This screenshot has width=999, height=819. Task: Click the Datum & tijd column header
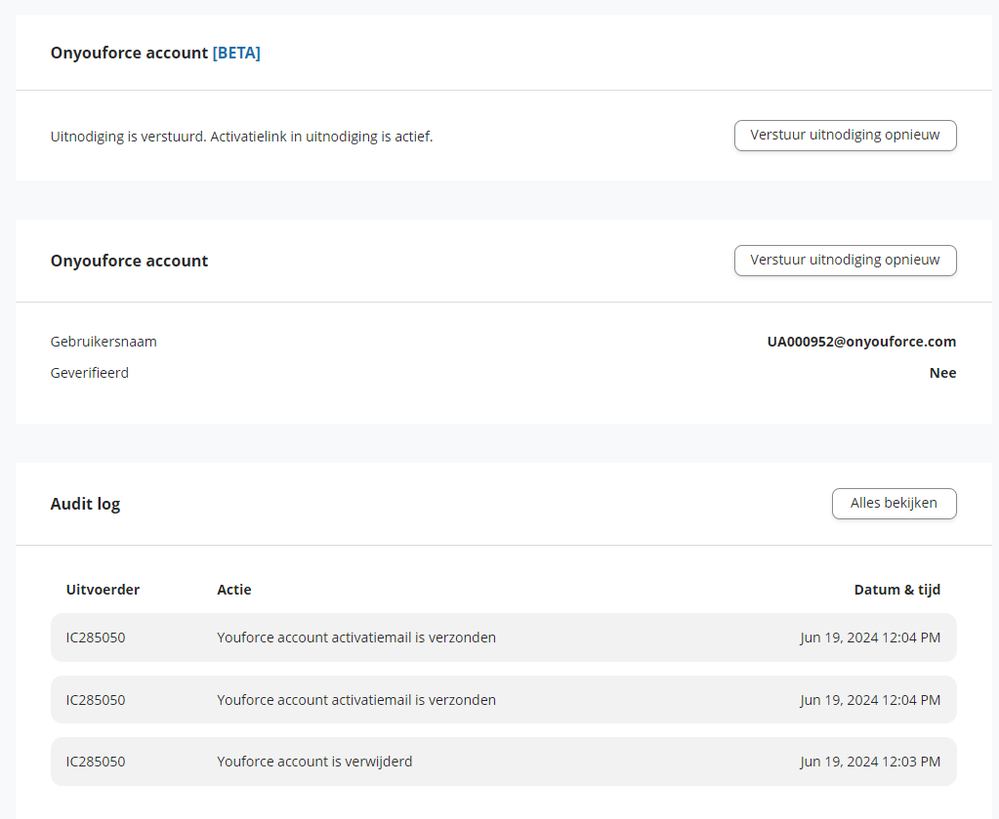click(897, 590)
